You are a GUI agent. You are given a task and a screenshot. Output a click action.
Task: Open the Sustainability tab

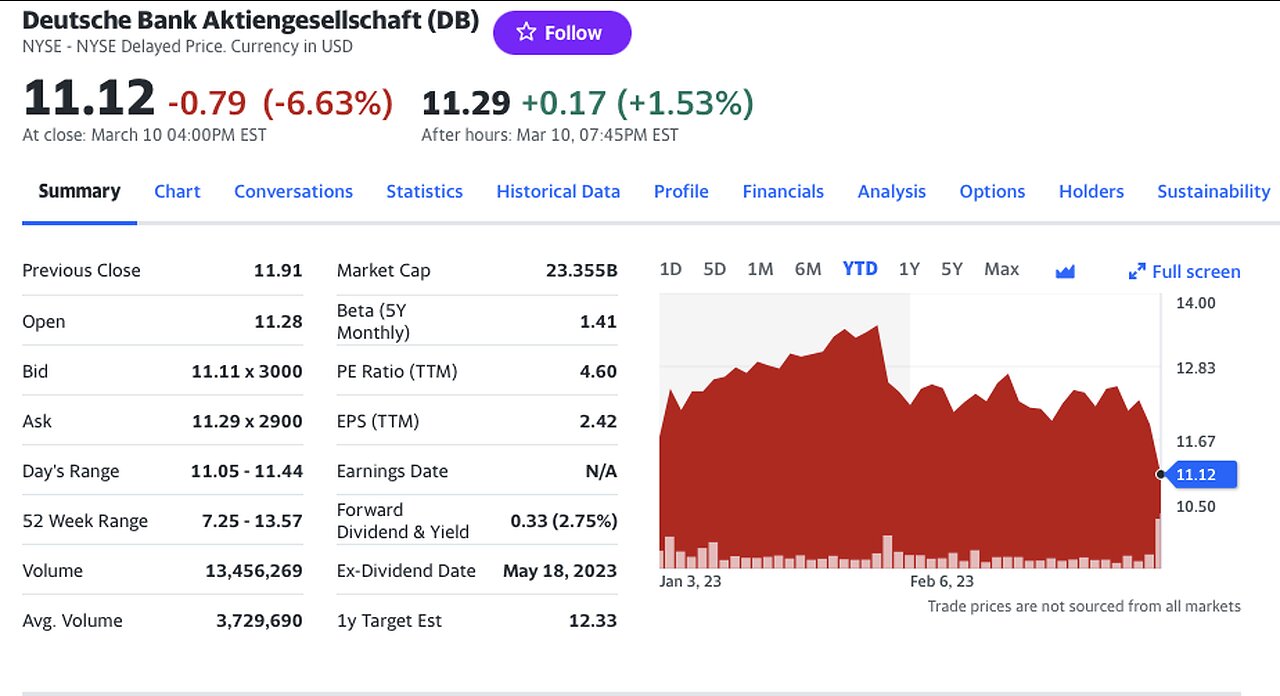(1213, 191)
